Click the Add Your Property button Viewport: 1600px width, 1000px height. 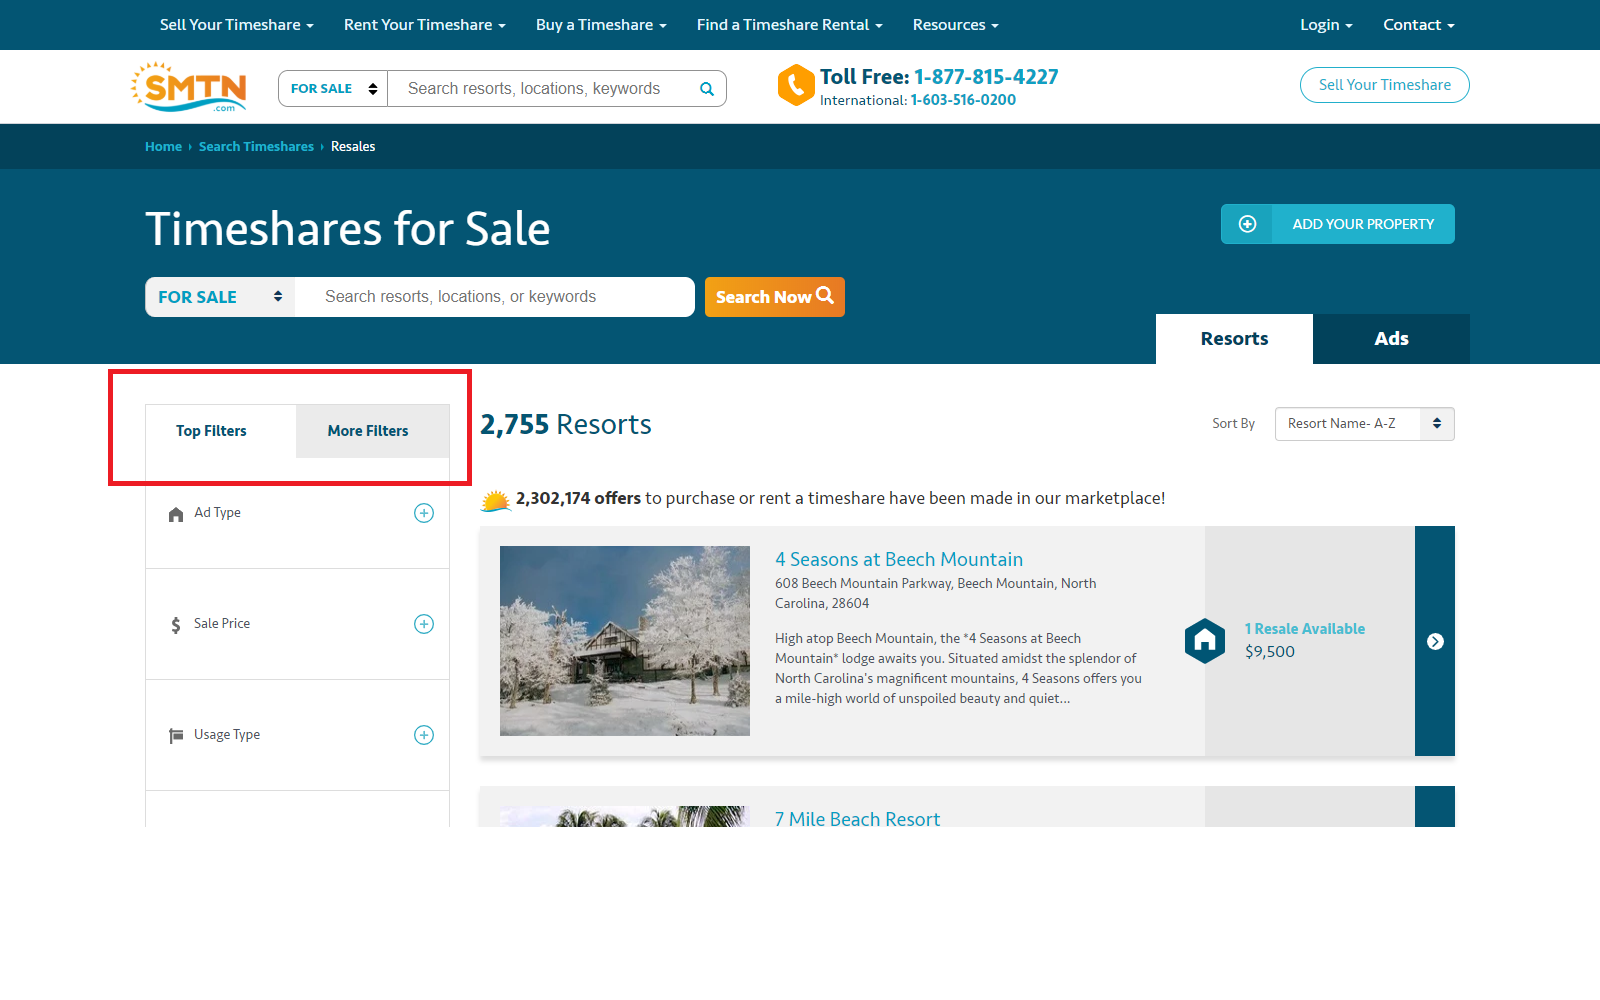(1338, 224)
